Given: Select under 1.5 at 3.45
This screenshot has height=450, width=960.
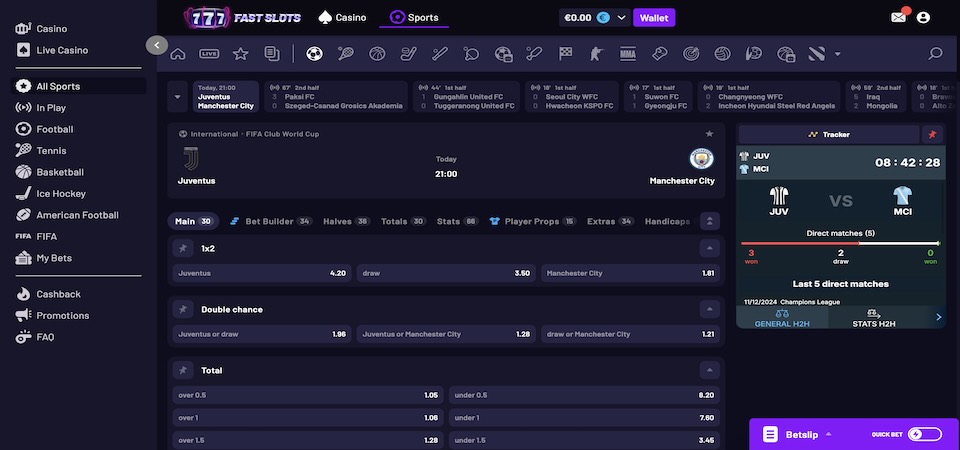Looking at the screenshot, I should point(584,440).
